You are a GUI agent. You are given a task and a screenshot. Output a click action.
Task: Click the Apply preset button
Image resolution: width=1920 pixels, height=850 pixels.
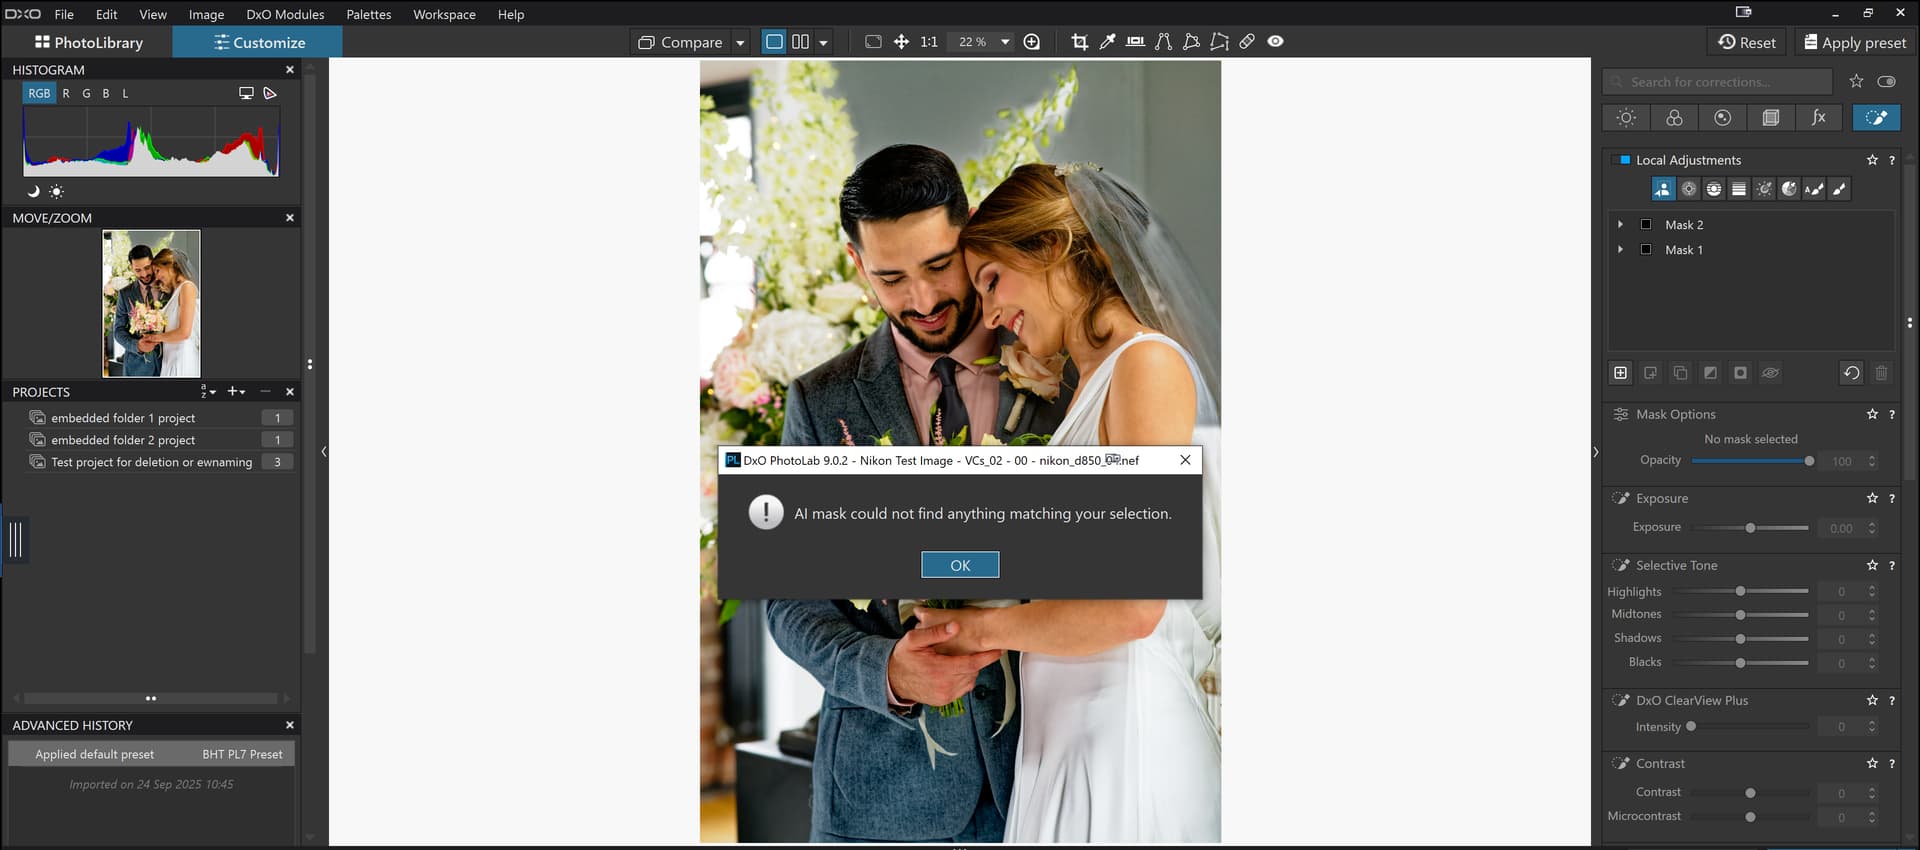pos(1854,42)
